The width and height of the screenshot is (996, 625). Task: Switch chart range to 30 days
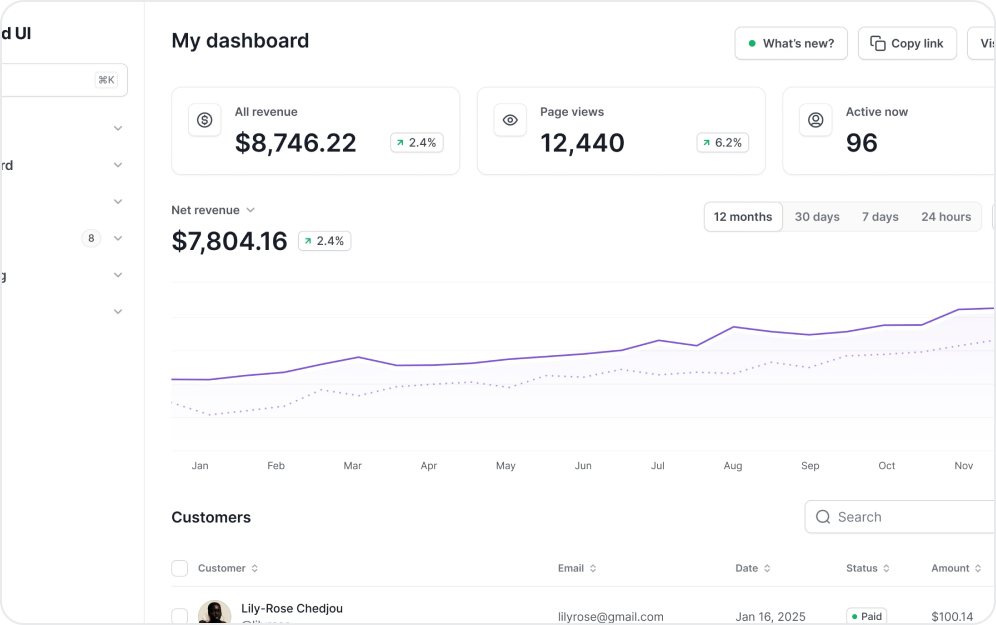[x=818, y=217]
